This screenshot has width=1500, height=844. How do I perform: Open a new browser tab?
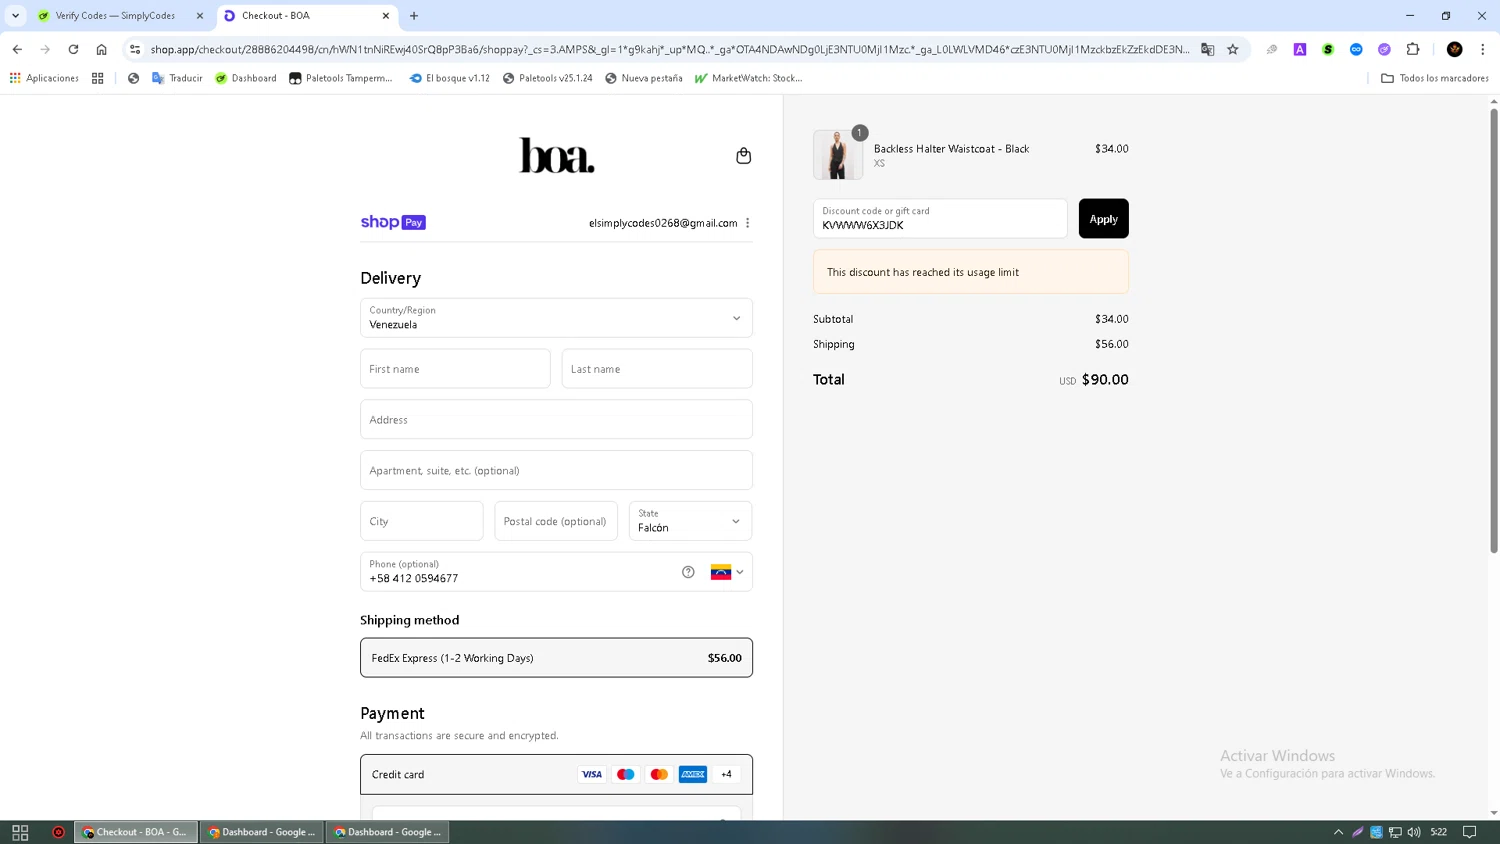[414, 16]
